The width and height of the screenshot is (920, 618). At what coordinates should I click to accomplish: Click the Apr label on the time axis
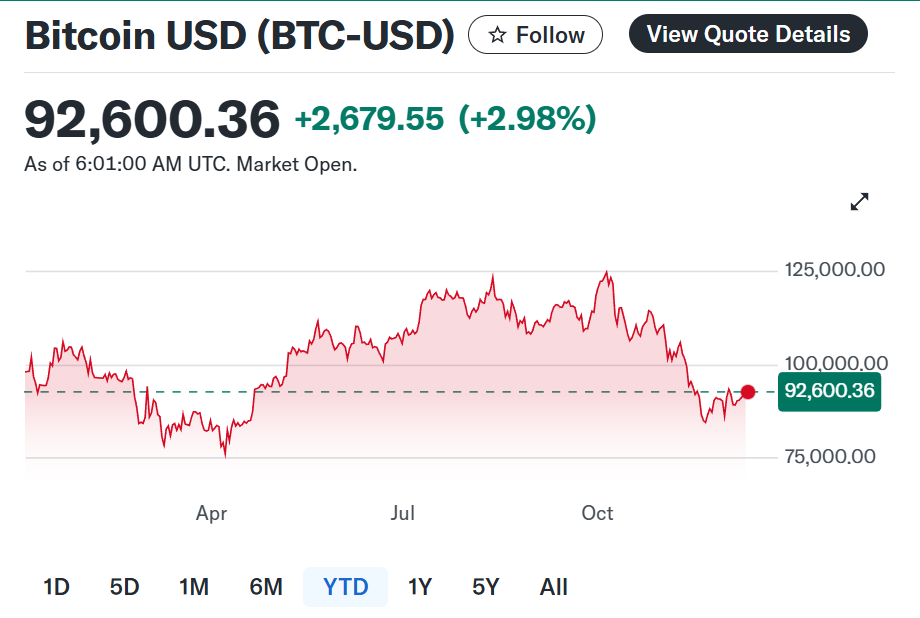click(x=211, y=513)
